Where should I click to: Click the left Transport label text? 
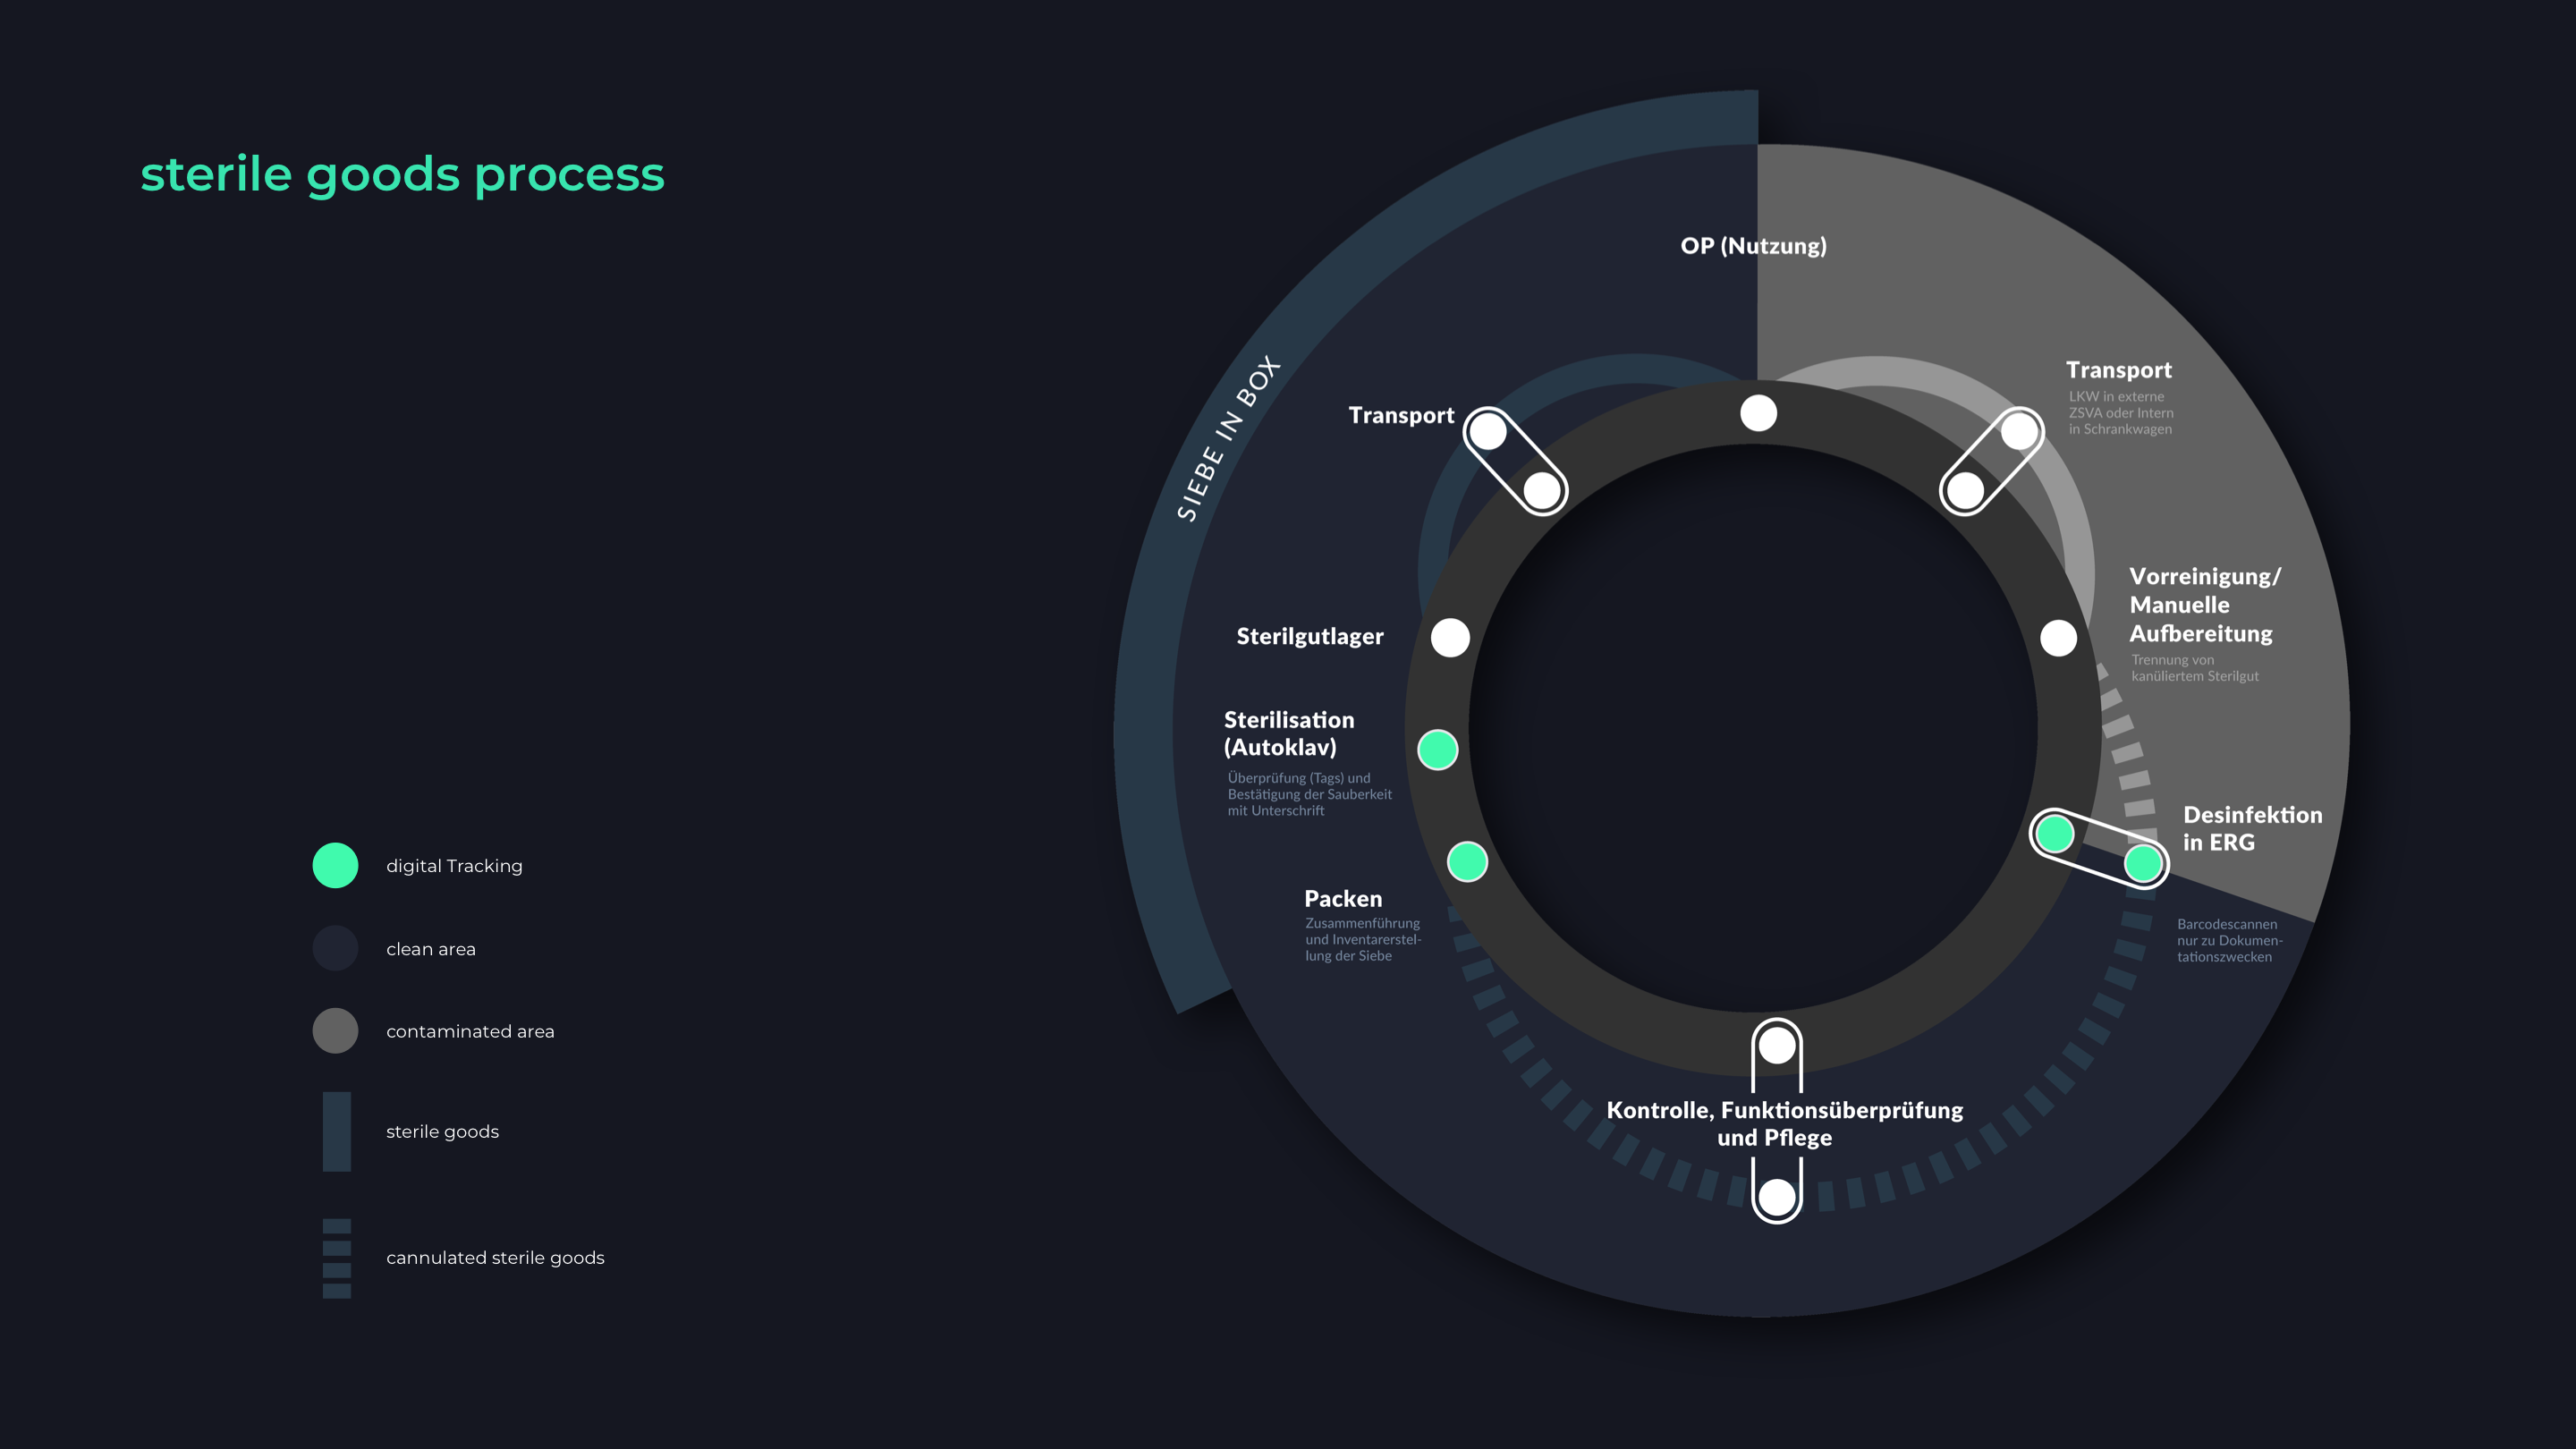coord(1401,416)
